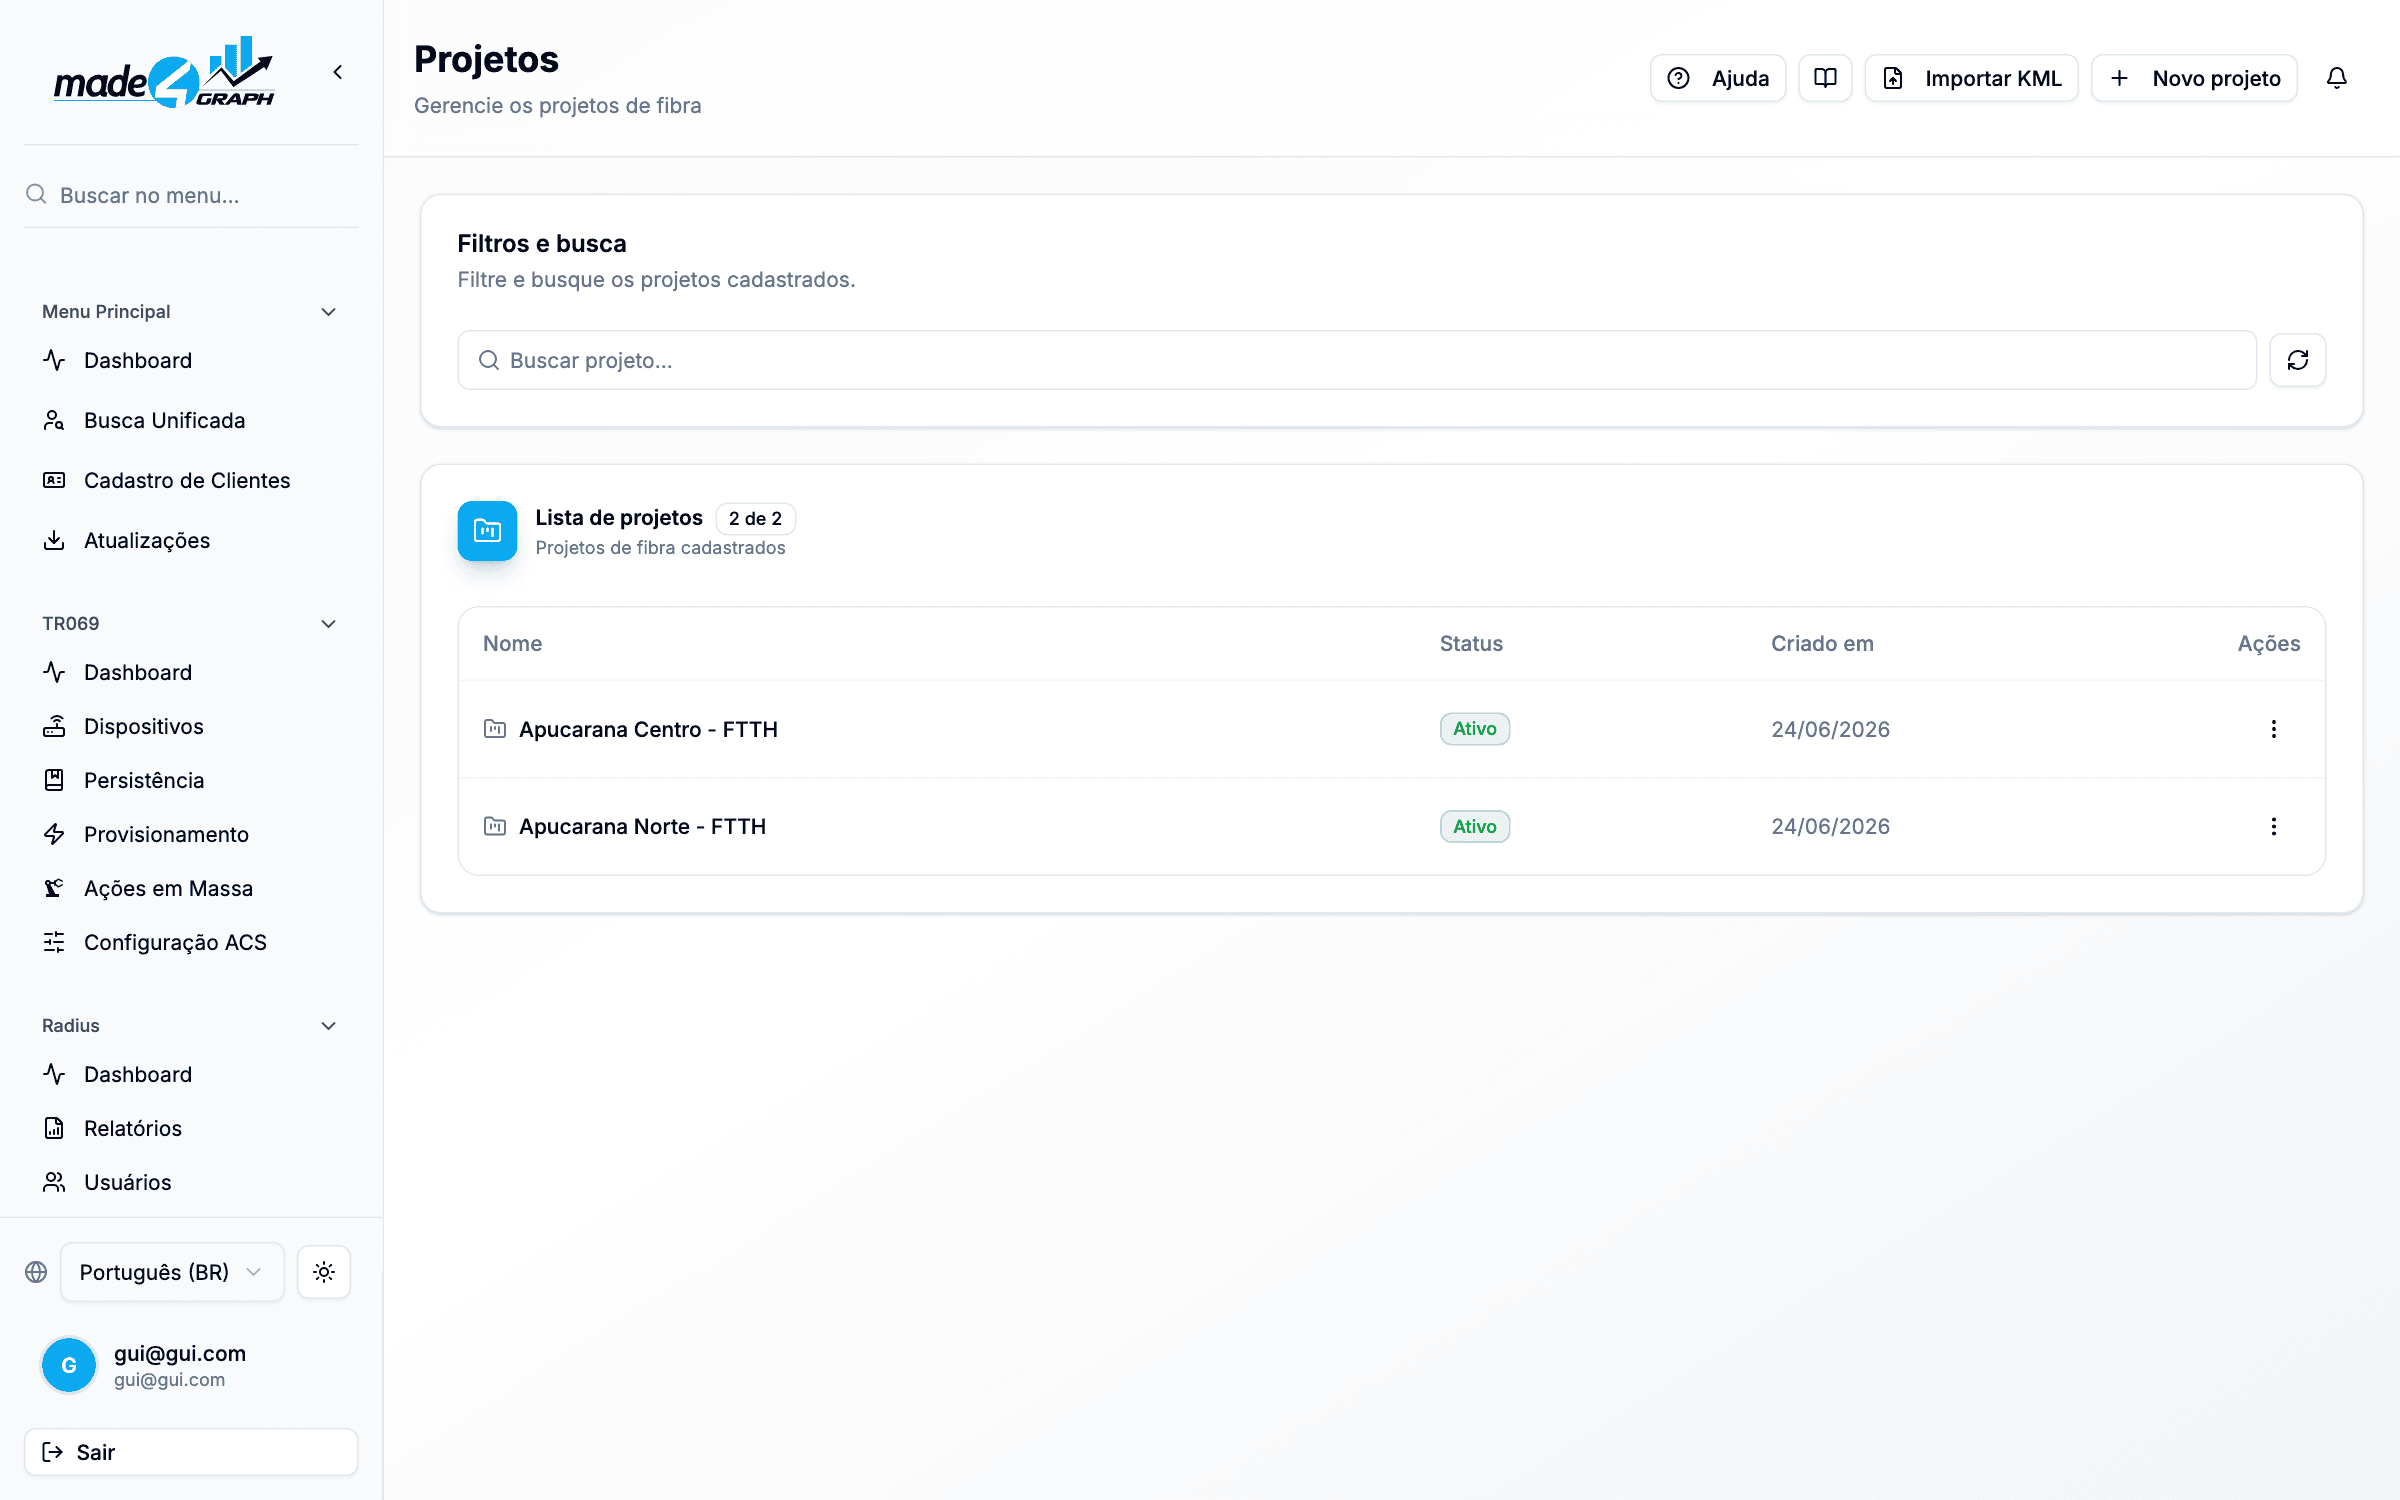Open Relatórios page
2400x1500 pixels.
coord(190,1128)
